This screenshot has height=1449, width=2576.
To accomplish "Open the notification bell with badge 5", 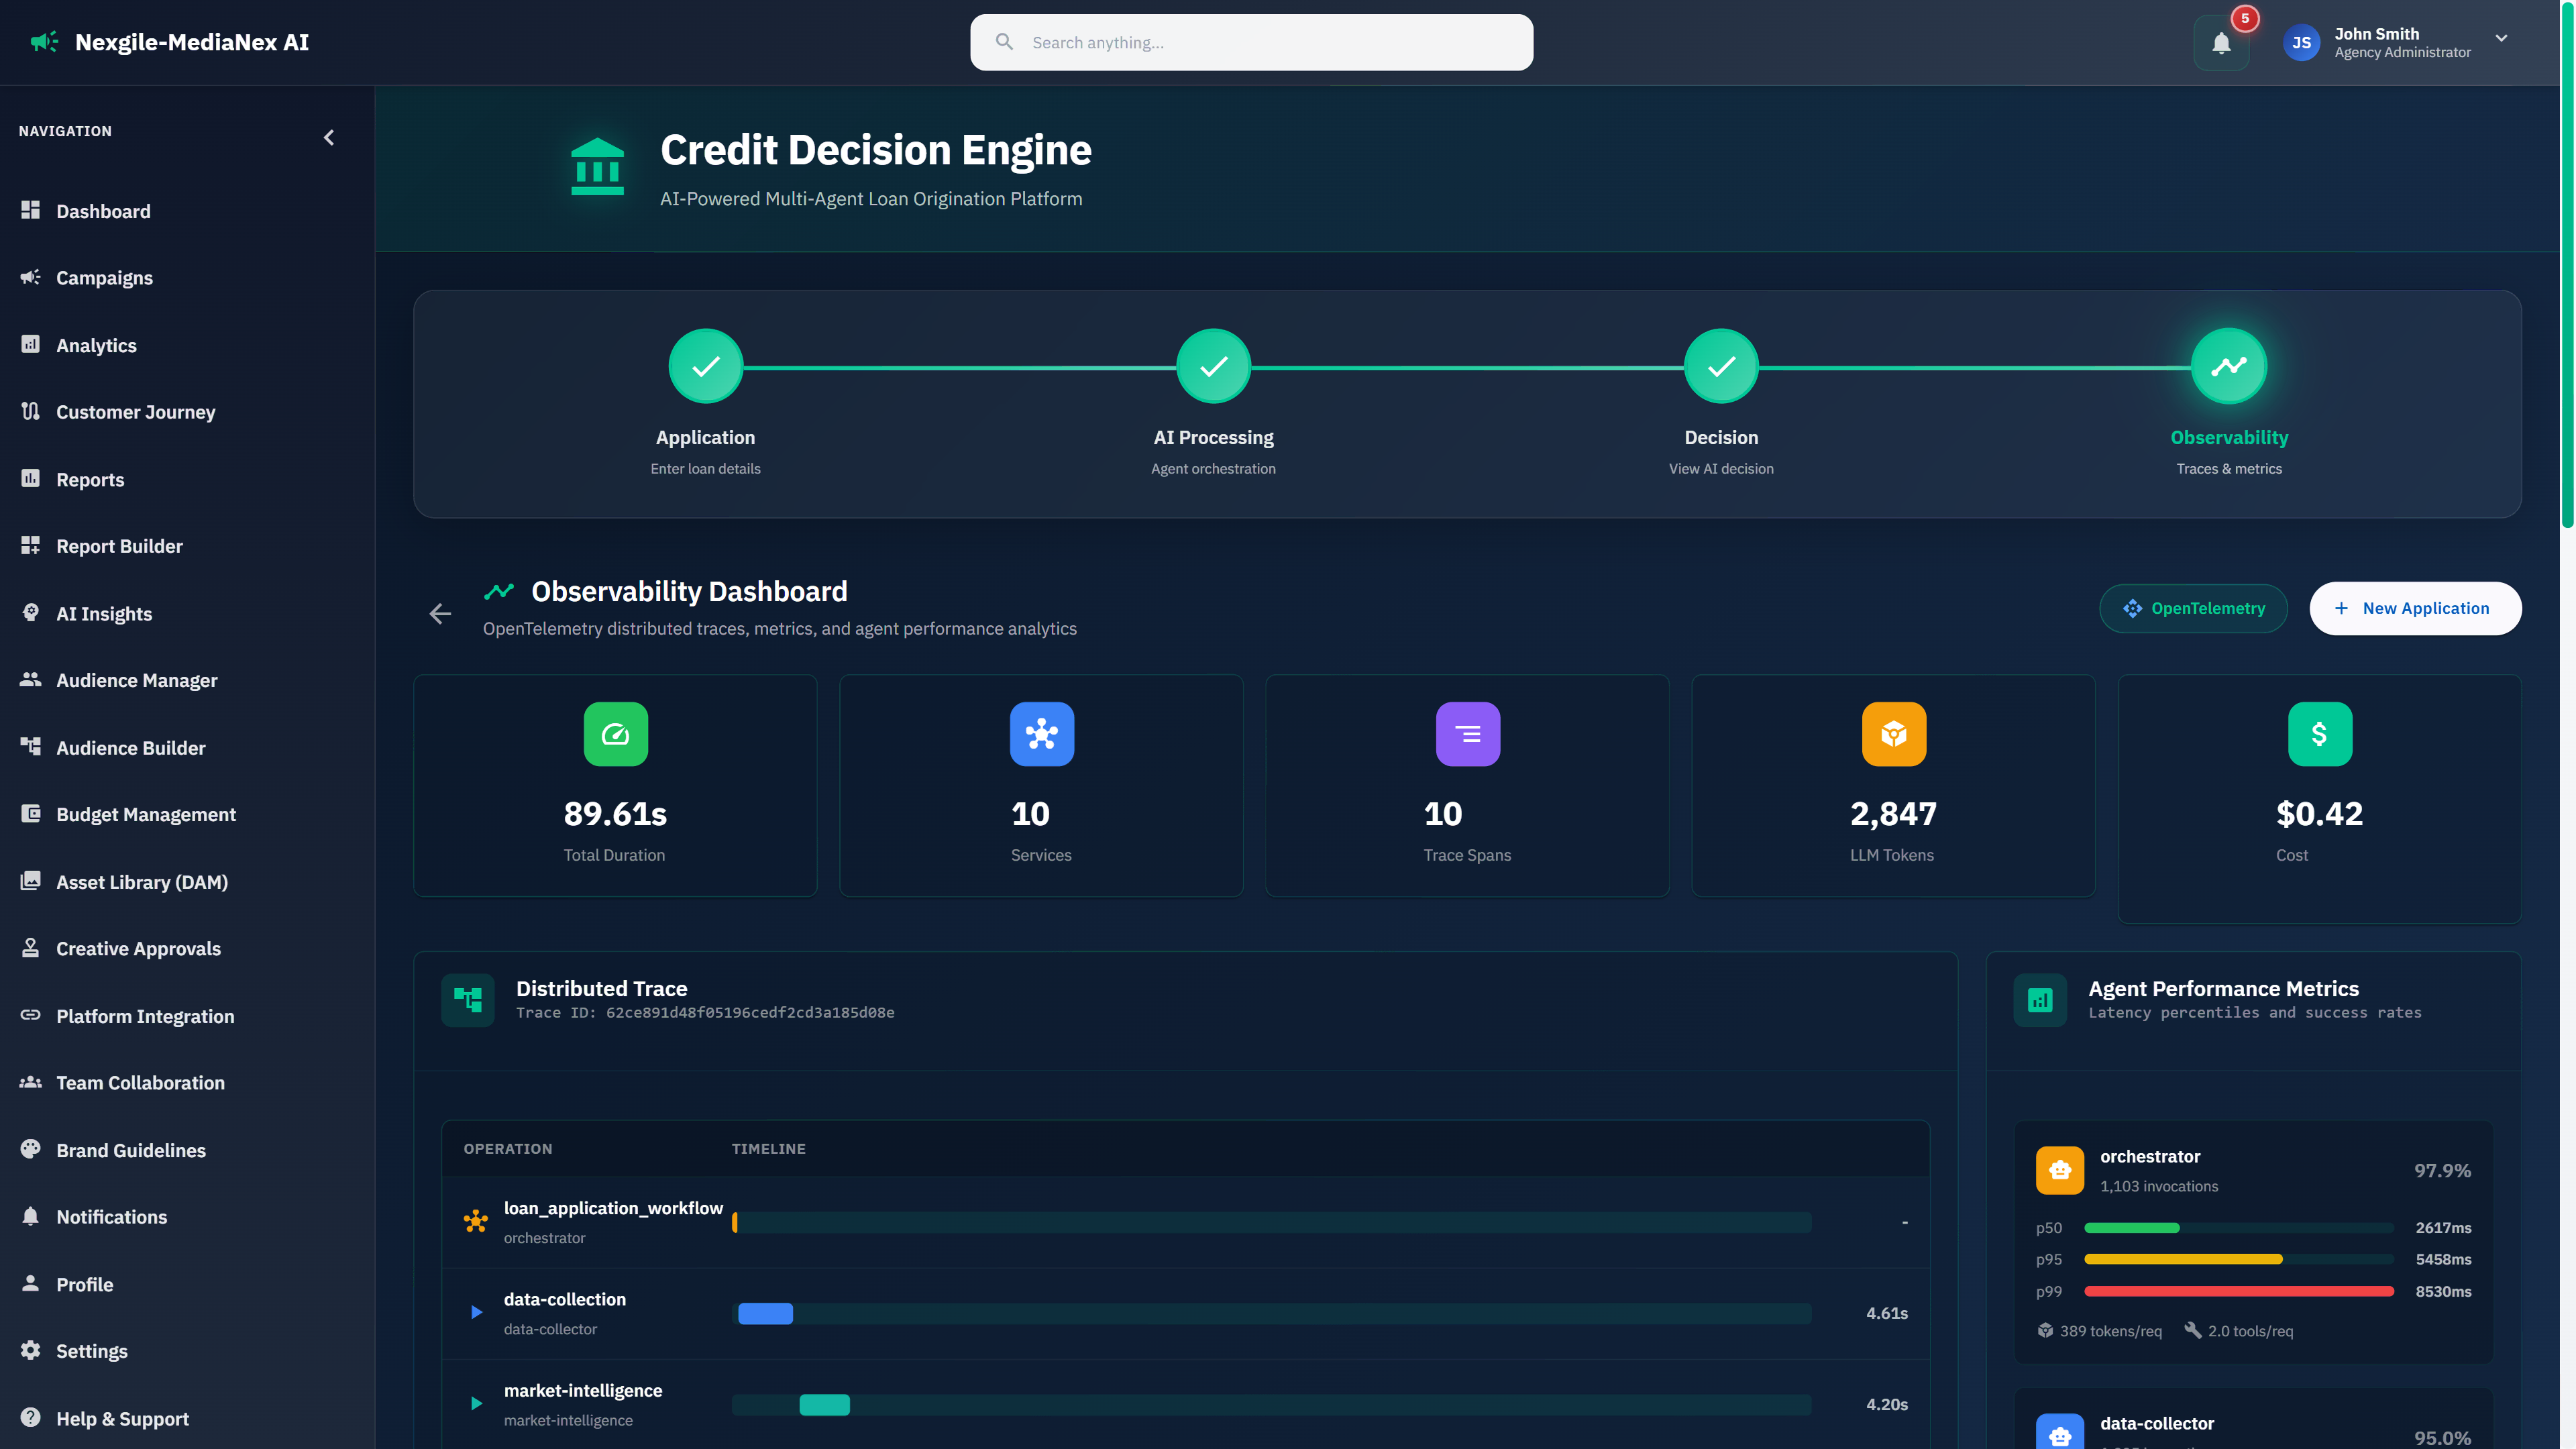I will pyautogui.click(x=2221, y=42).
